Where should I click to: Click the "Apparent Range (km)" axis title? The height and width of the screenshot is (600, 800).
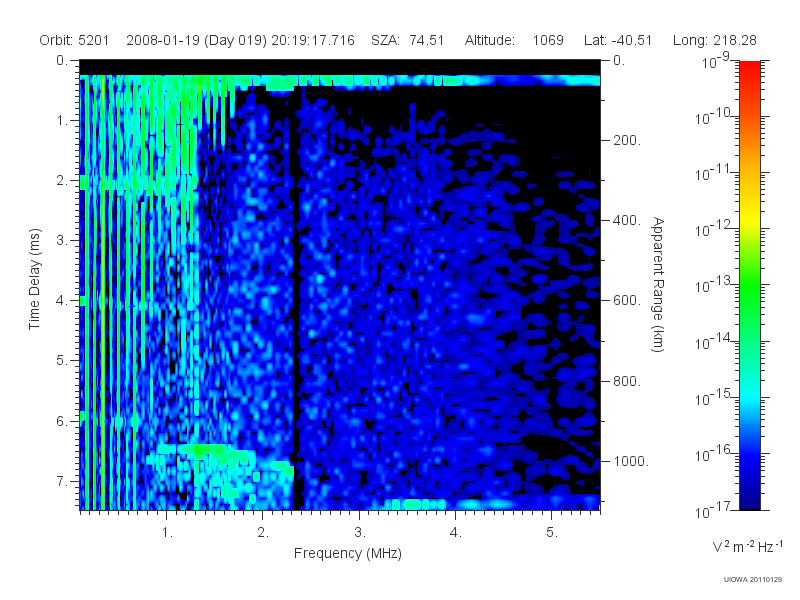658,284
